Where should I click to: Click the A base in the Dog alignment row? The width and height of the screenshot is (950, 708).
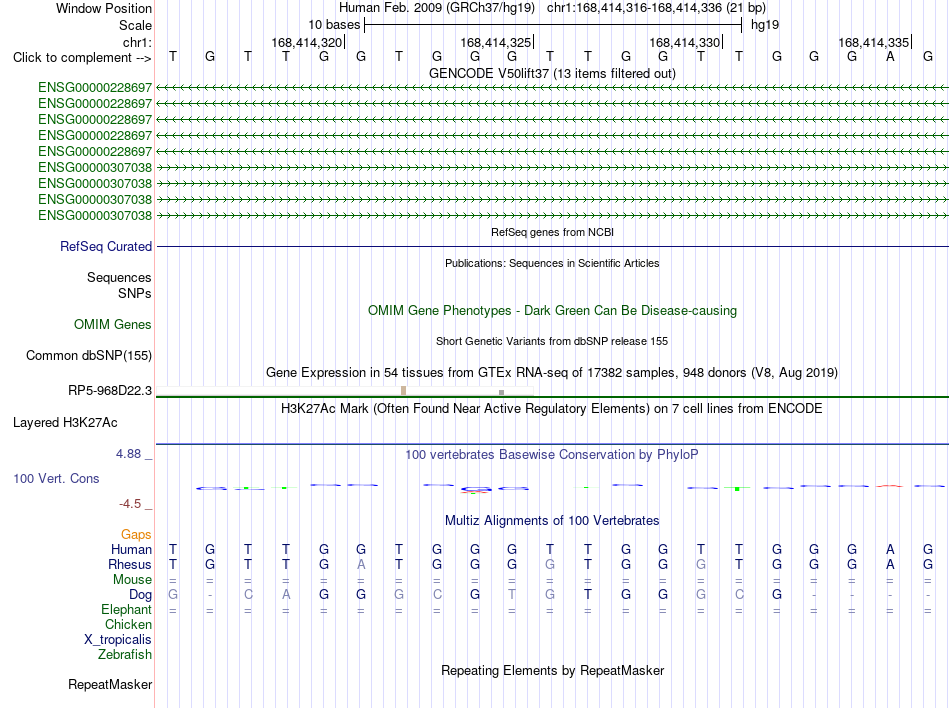(x=286, y=595)
